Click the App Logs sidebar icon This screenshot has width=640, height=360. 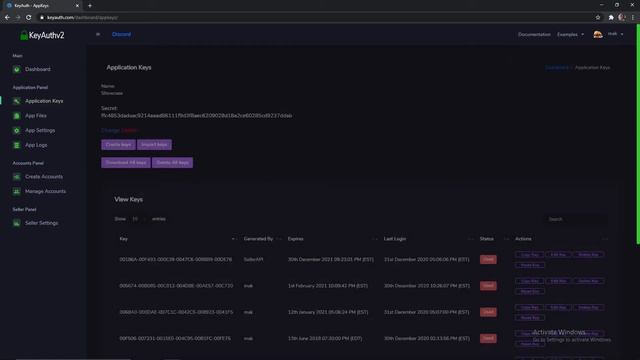pos(16,145)
